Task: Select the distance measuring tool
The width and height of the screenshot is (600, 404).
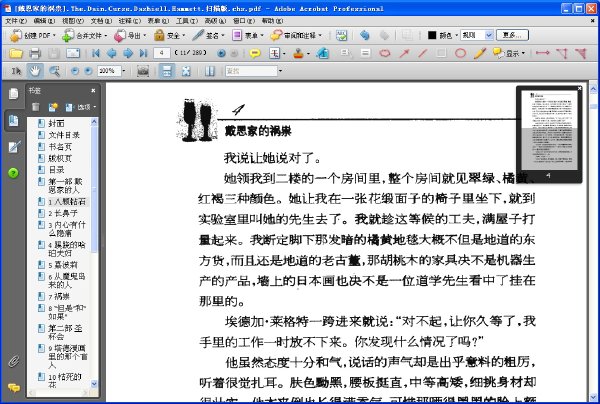Action: (542, 53)
